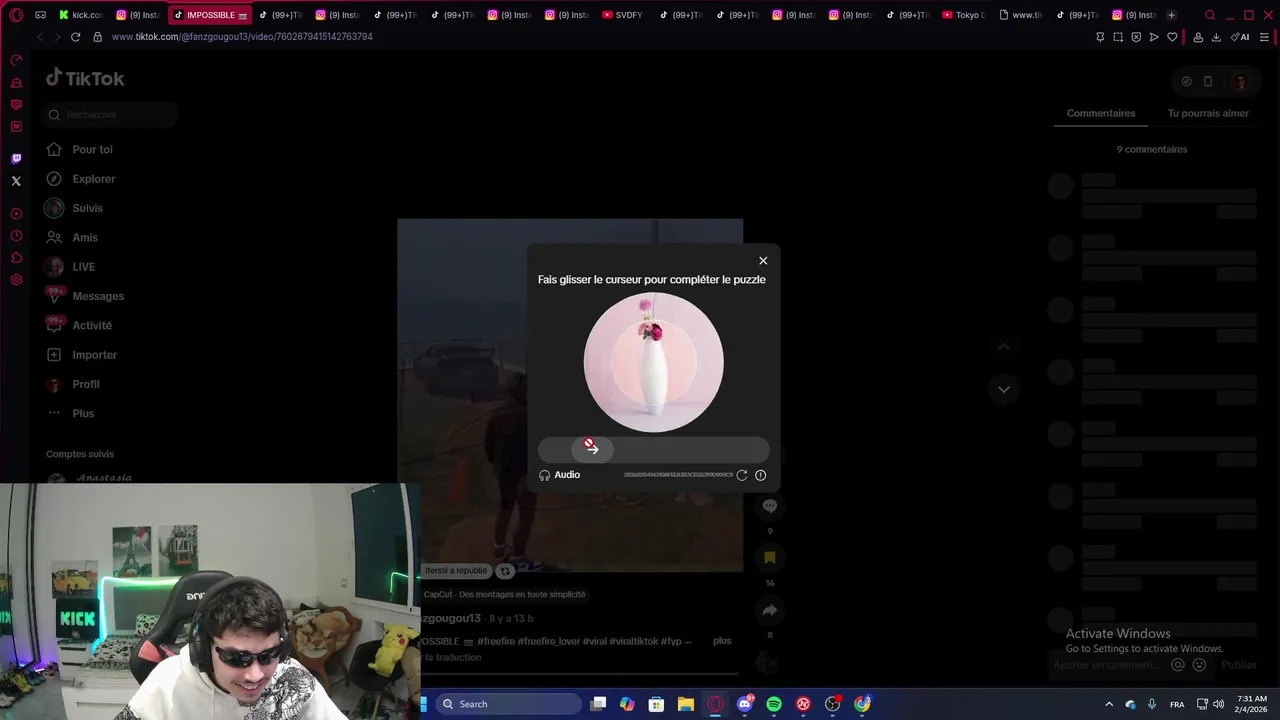Search tabs using the magnifier icon
Screen dimensions: 1280x720
[1210, 15]
